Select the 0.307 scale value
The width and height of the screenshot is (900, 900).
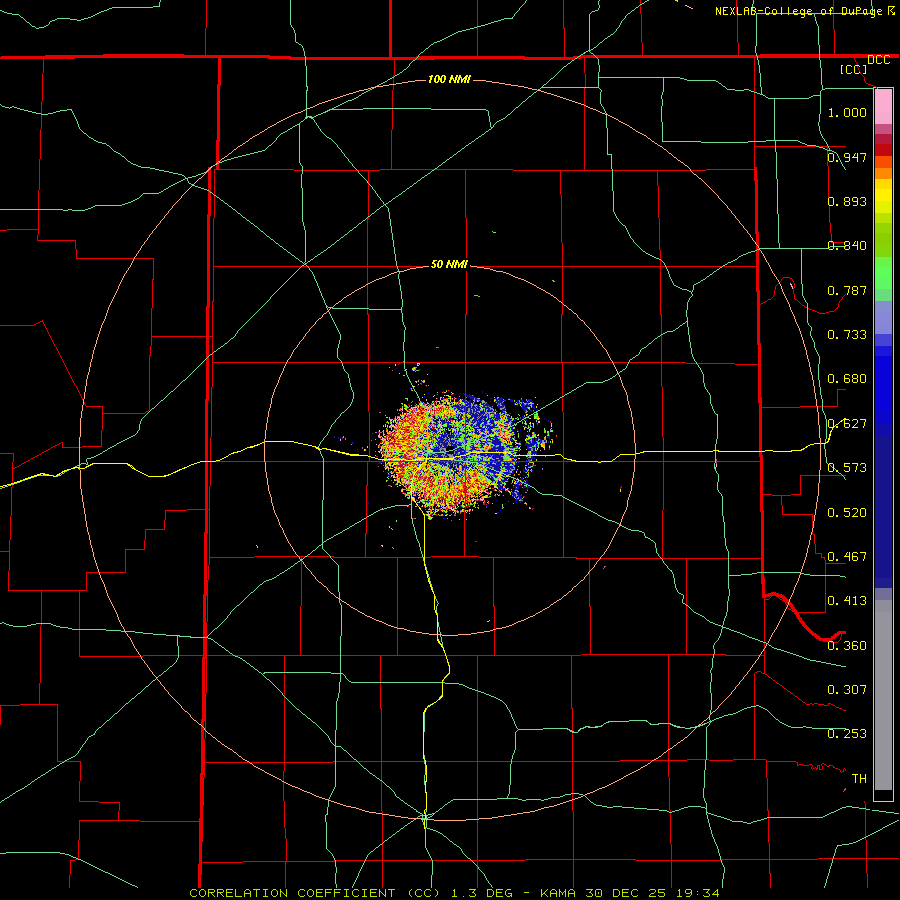coord(847,690)
